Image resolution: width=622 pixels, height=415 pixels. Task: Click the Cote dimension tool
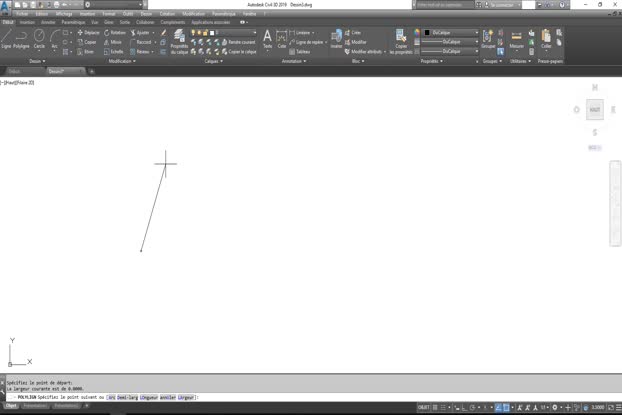[x=282, y=39]
